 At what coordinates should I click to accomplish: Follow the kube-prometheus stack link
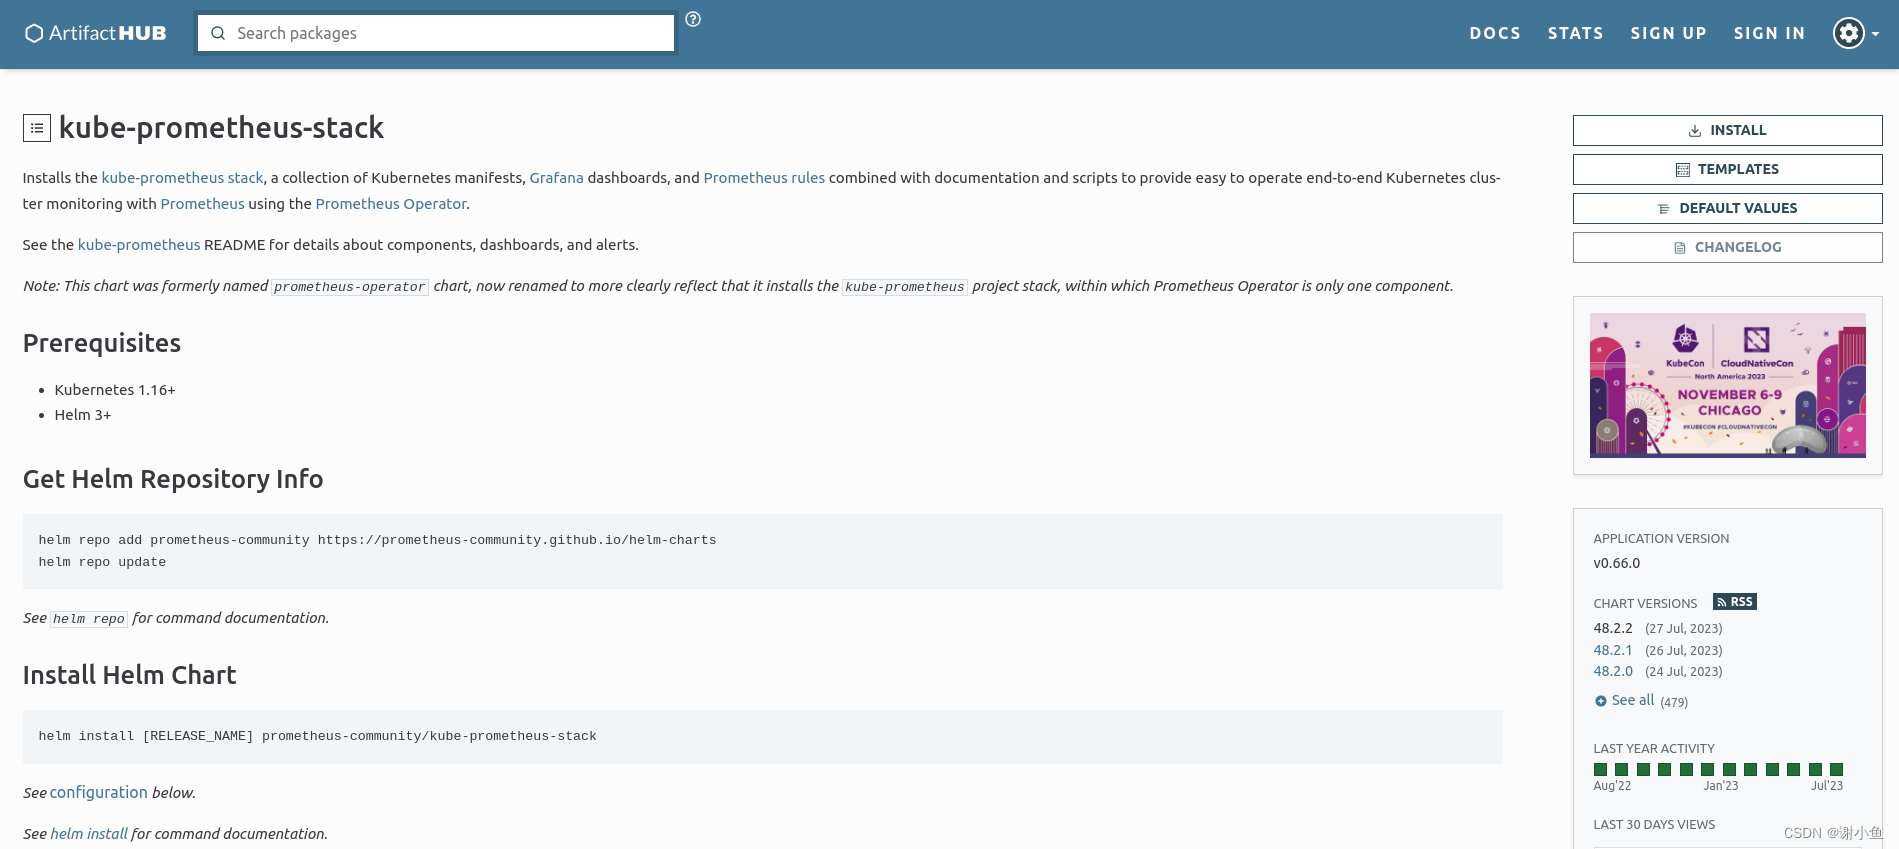[182, 178]
